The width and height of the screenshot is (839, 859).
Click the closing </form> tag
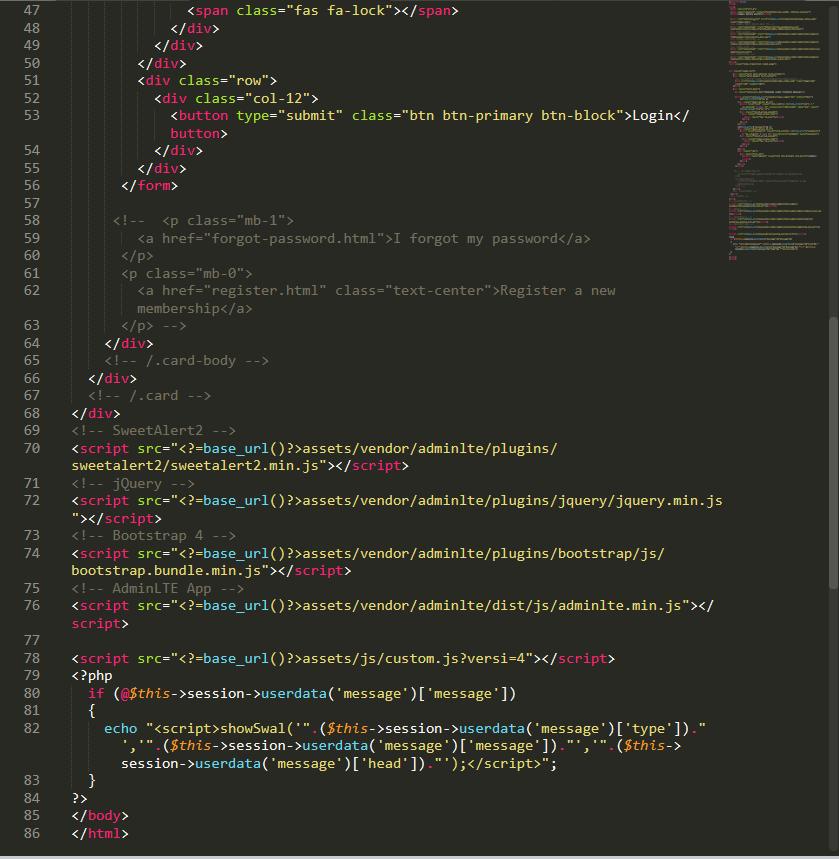tap(150, 186)
